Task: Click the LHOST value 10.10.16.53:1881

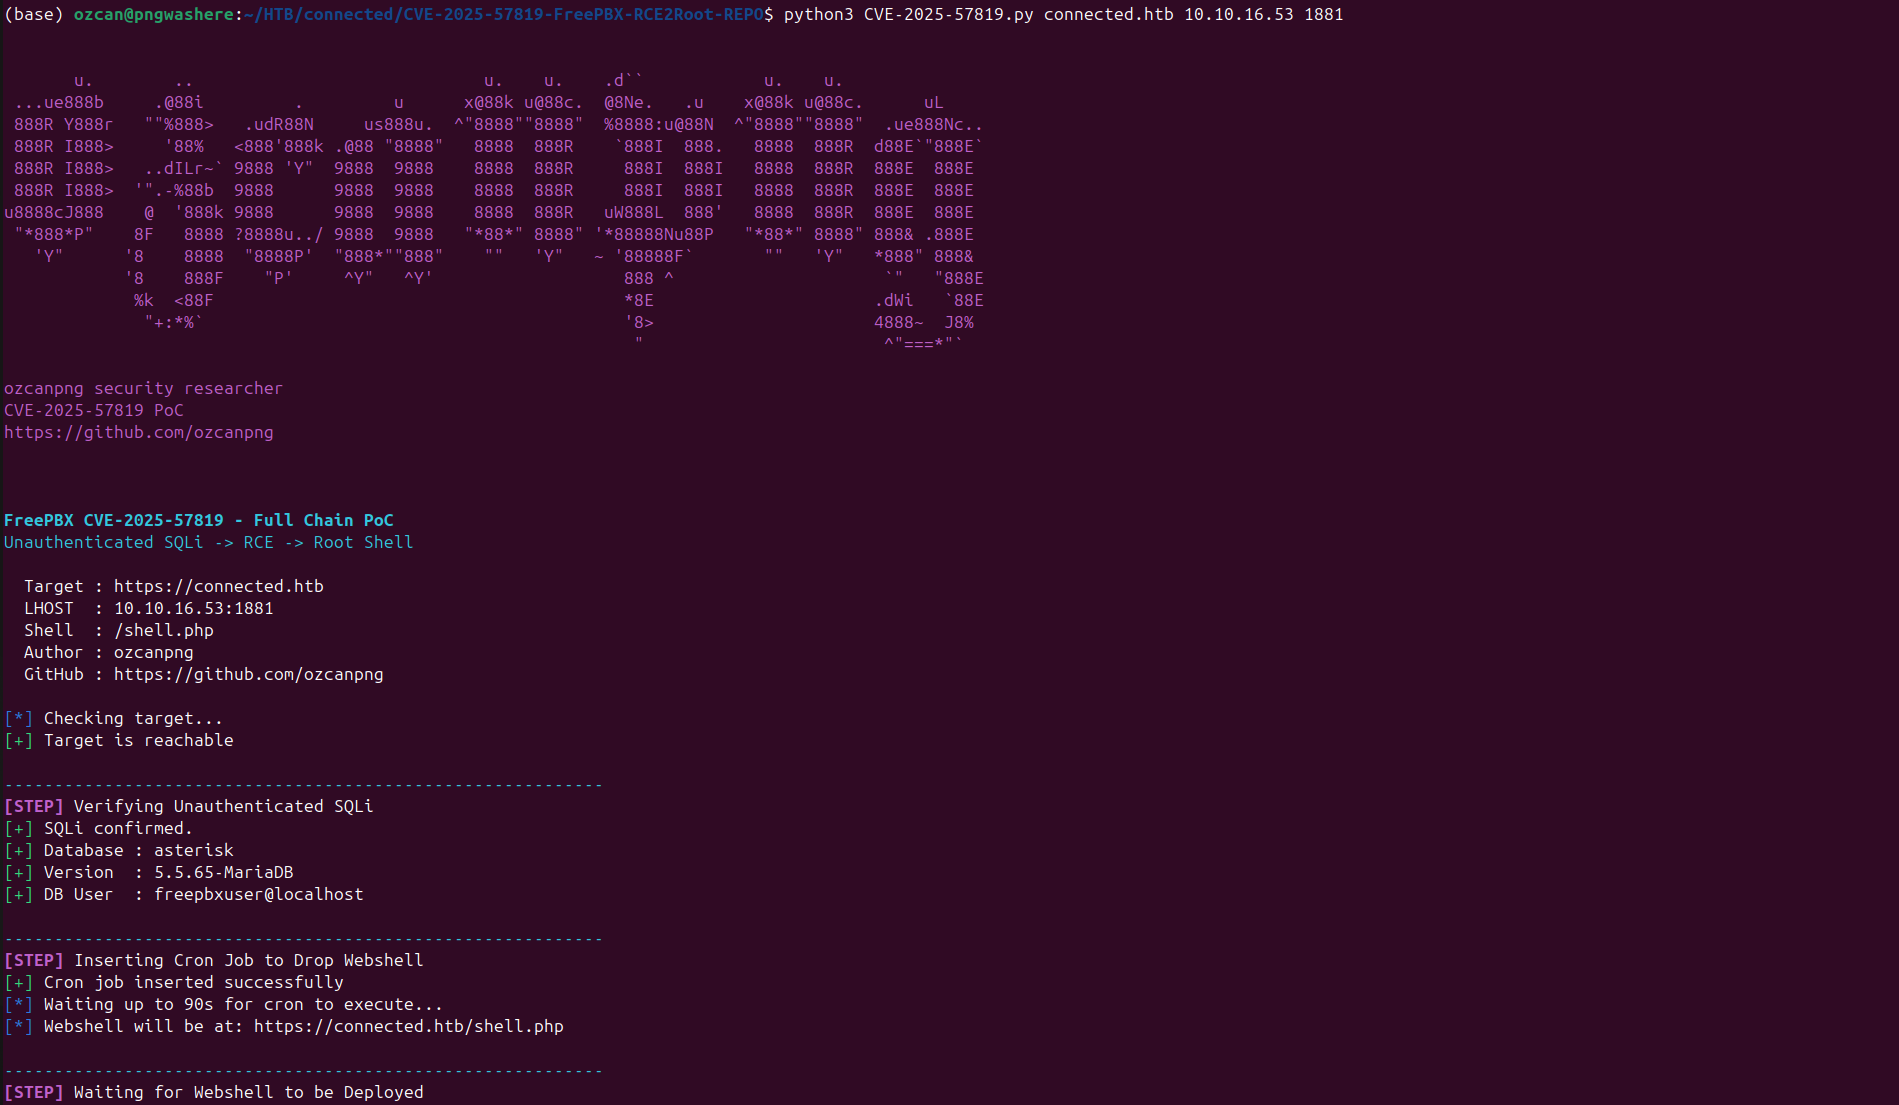Action: (x=194, y=608)
